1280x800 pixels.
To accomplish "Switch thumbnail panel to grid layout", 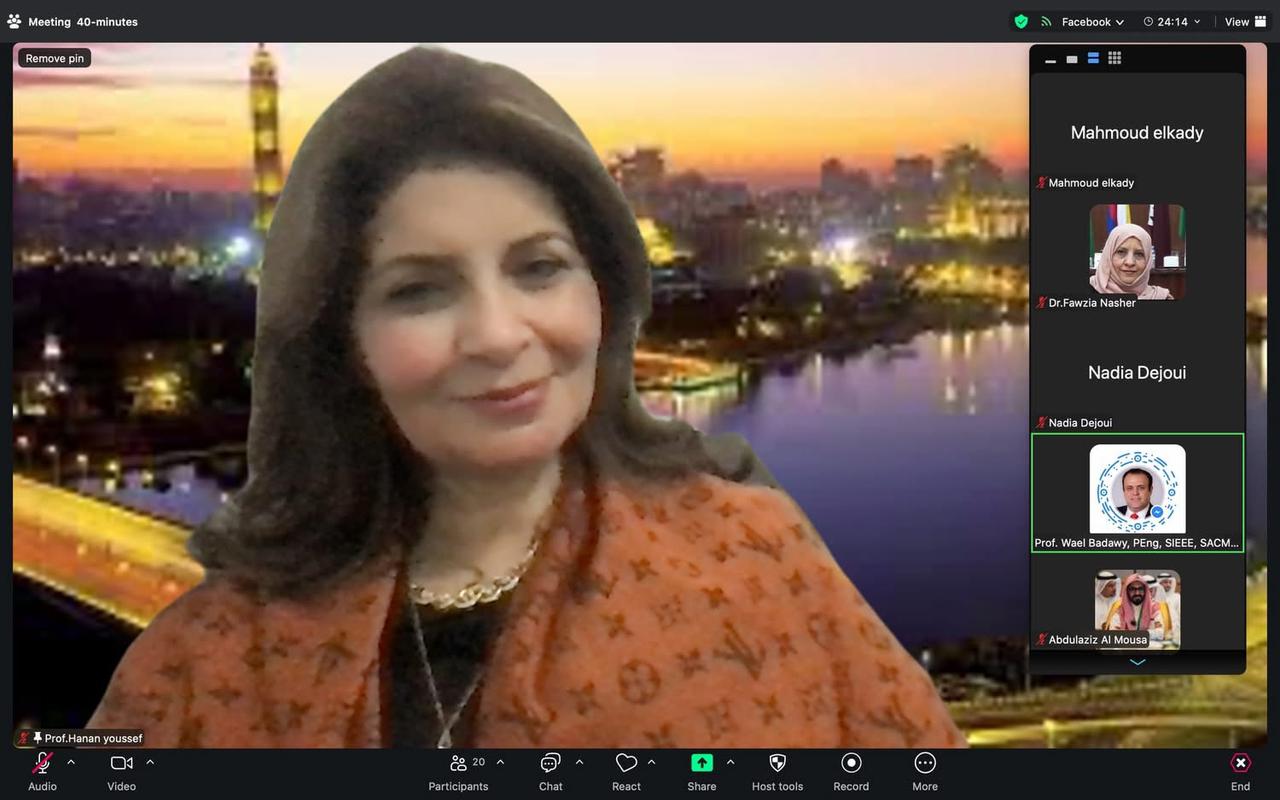I will 1115,58.
